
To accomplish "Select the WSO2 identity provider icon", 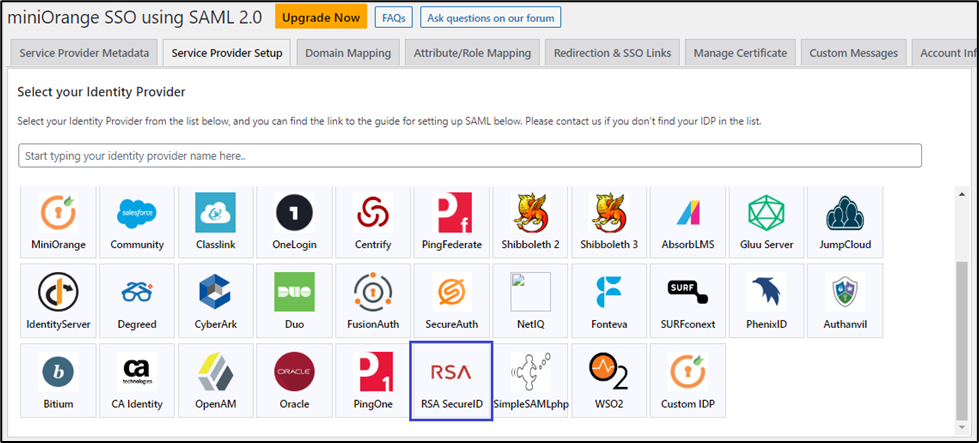I will point(609,380).
